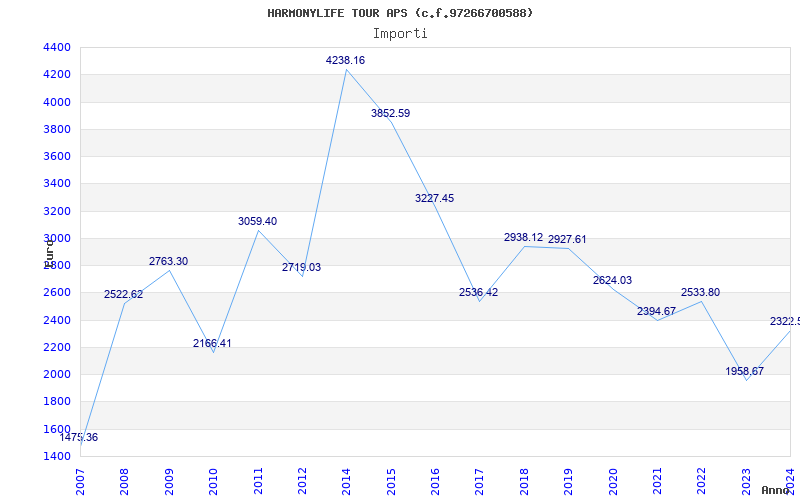This screenshot has width=800, height=500.
Task: Select the 3400 y-axis tick label
Action: (57, 184)
